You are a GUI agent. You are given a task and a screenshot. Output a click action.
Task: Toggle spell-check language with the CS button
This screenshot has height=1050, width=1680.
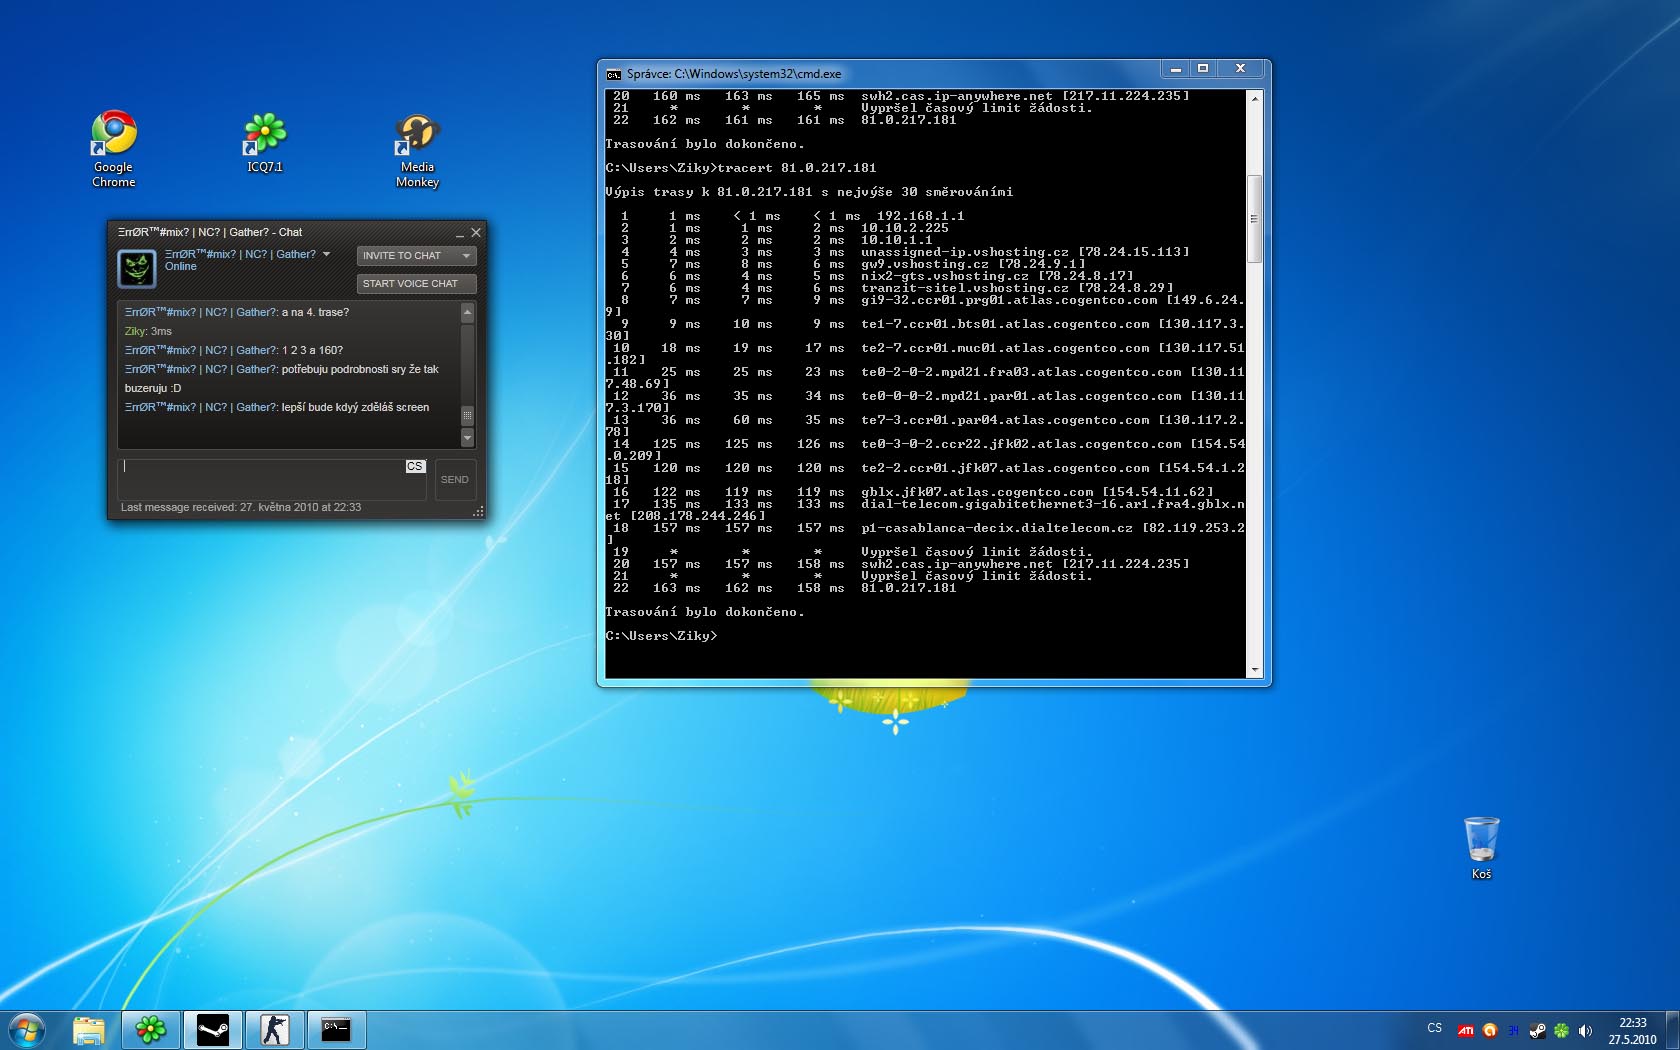[x=414, y=465]
